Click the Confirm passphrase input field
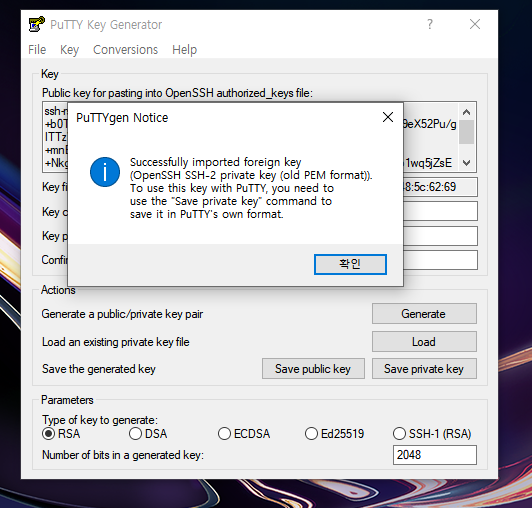 click(x=440, y=260)
